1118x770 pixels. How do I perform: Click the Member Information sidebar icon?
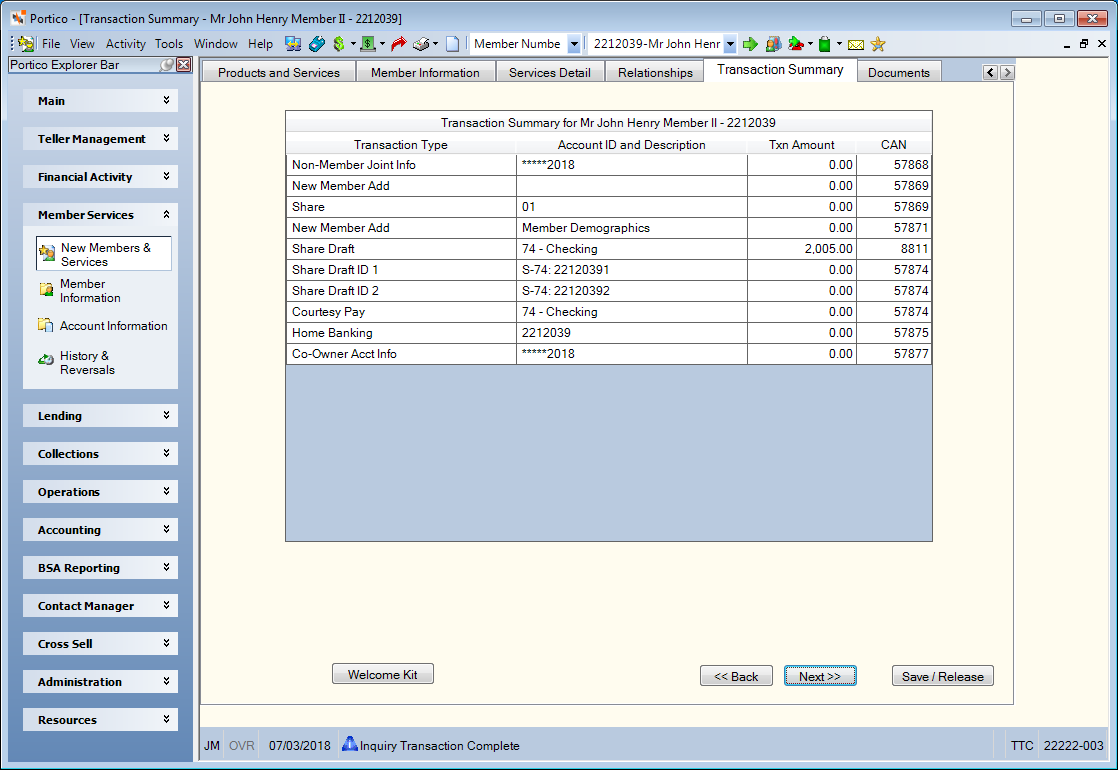[46, 289]
